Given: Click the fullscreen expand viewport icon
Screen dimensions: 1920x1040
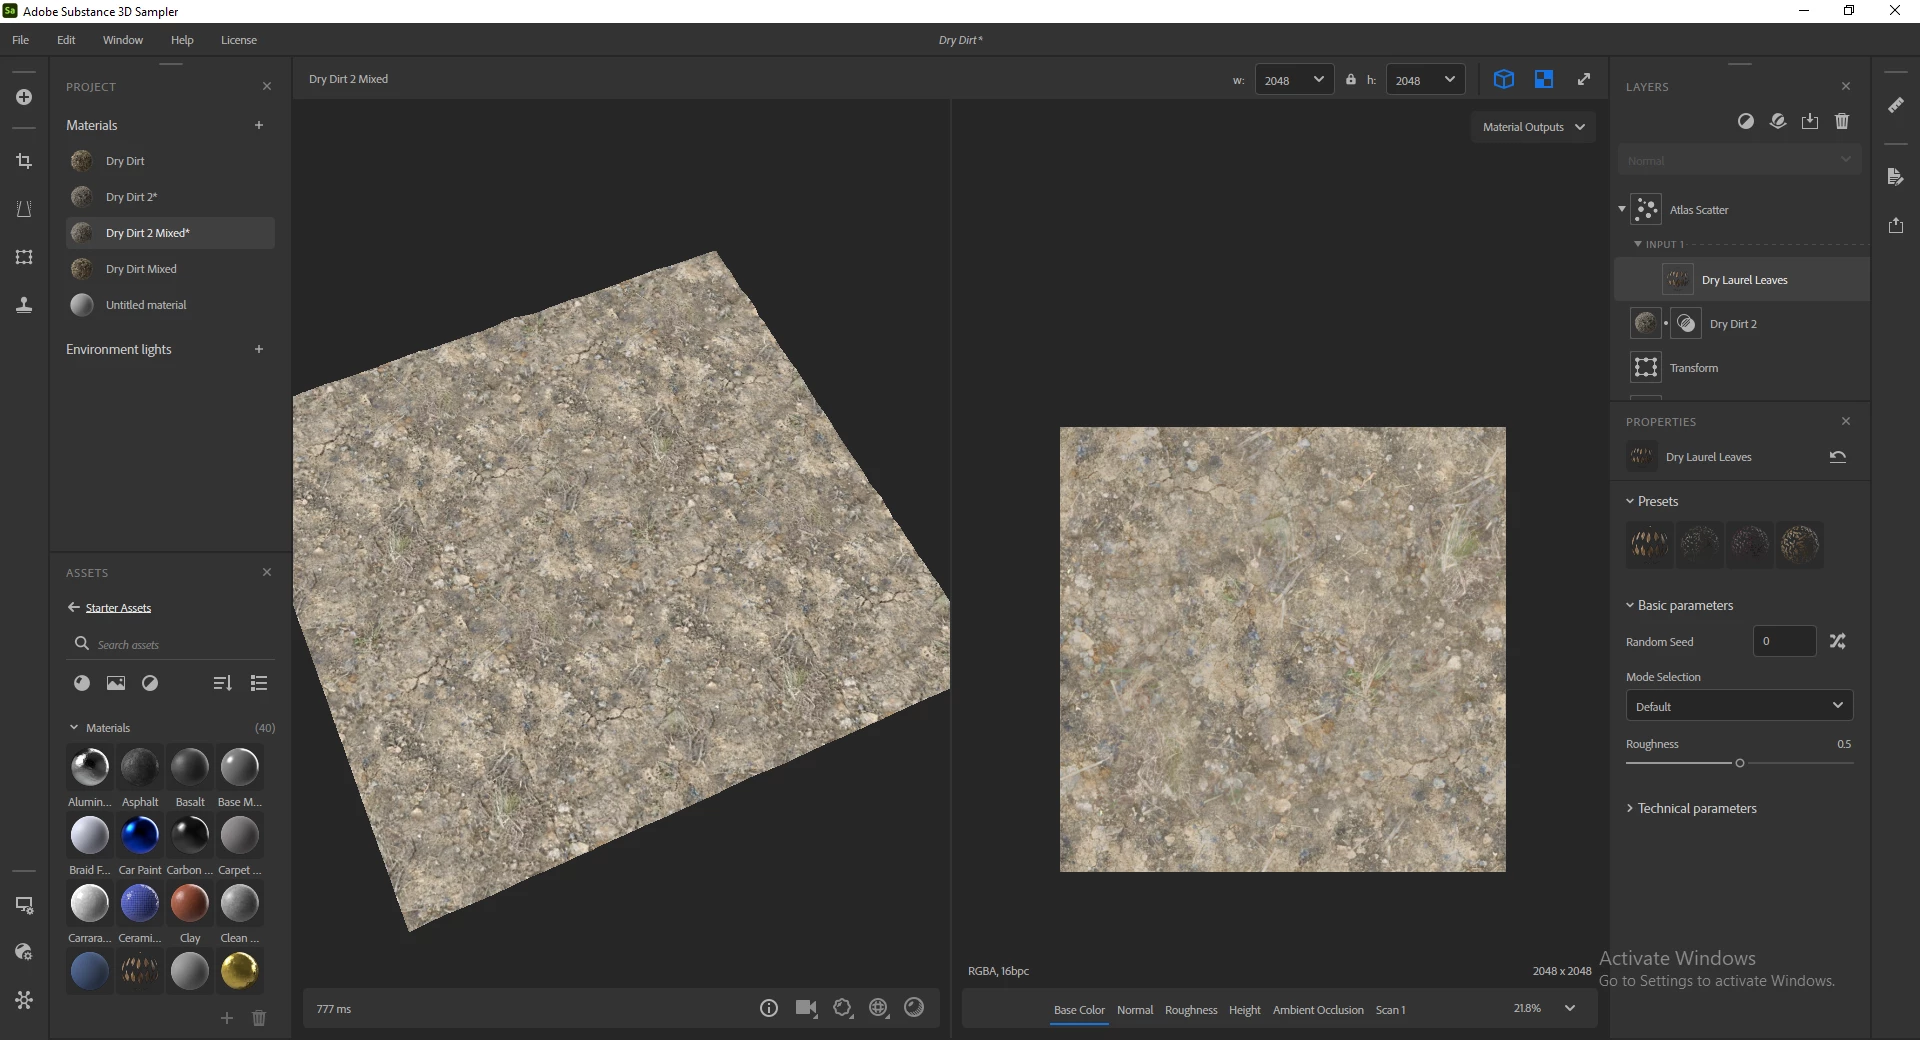Looking at the screenshot, I should pos(1584,80).
